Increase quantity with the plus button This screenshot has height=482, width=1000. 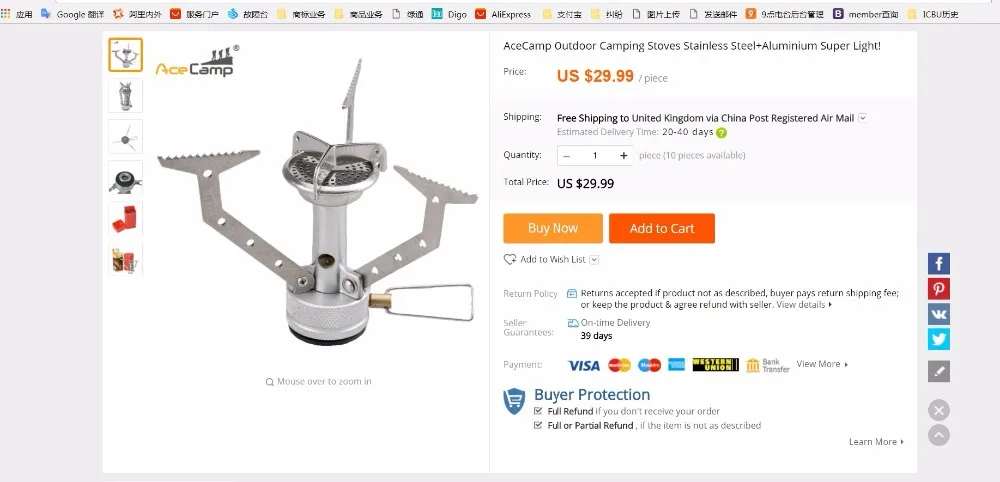click(x=623, y=156)
